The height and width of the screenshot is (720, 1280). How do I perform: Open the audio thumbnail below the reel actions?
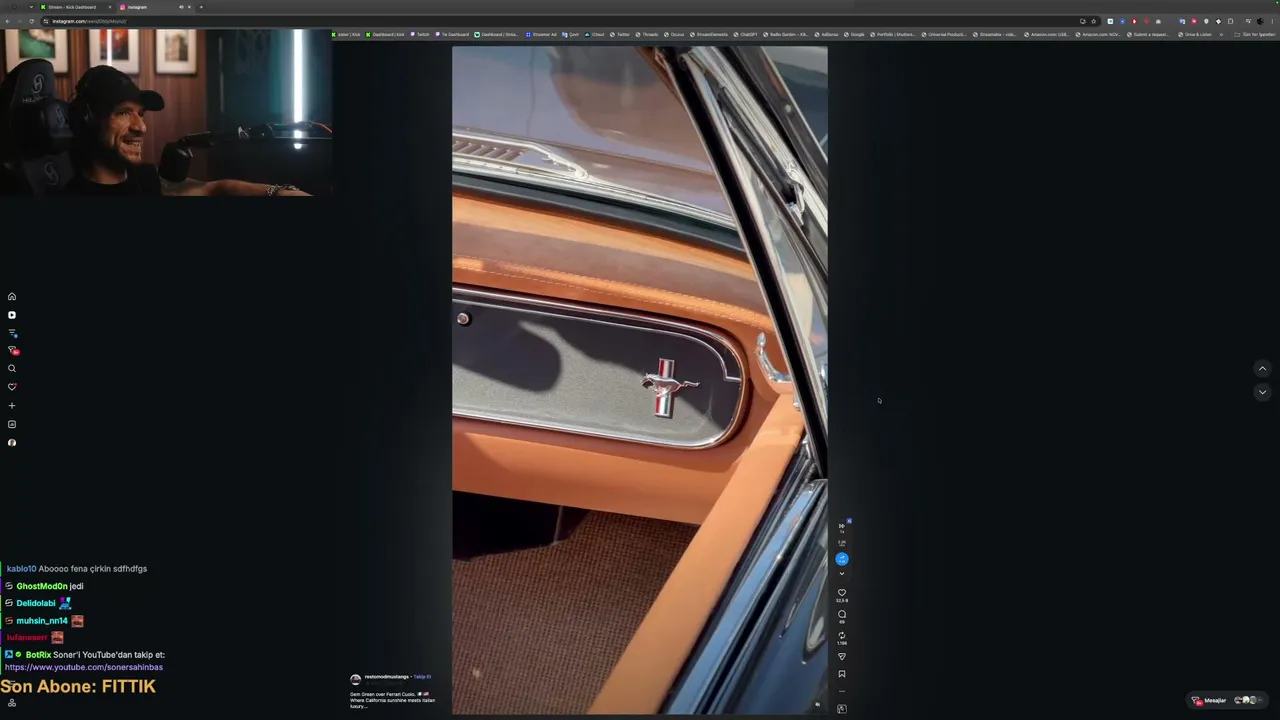coord(842,709)
